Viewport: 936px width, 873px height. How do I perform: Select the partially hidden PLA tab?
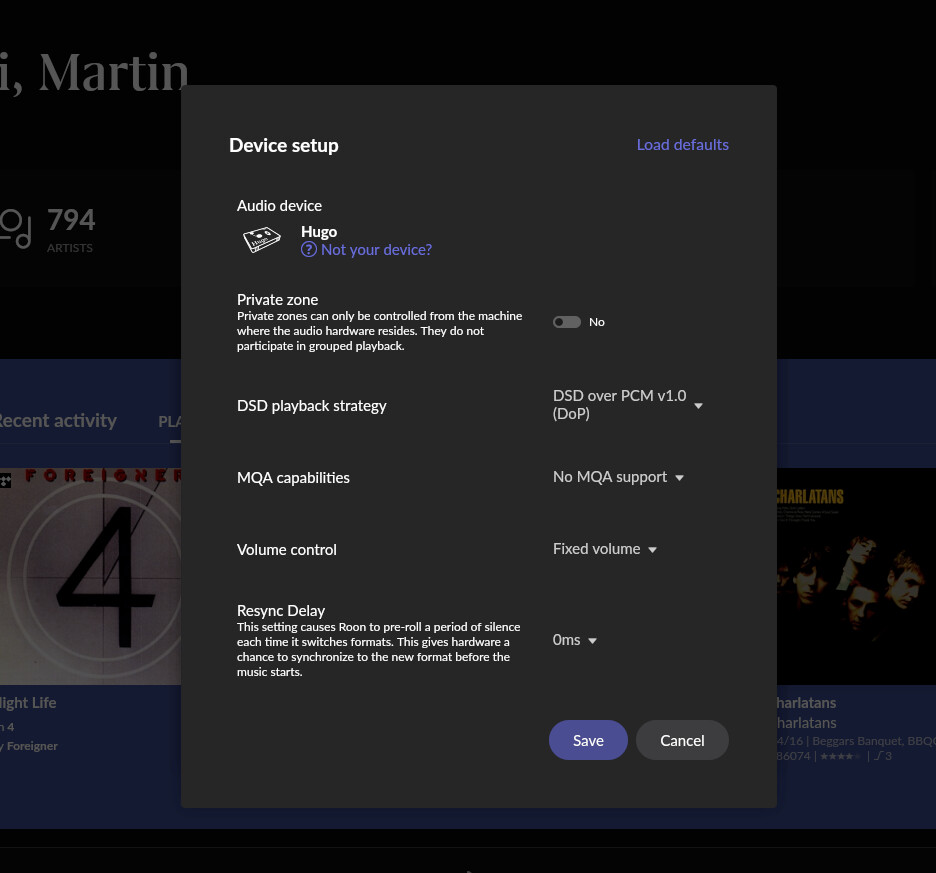pyautogui.click(x=170, y=422)
